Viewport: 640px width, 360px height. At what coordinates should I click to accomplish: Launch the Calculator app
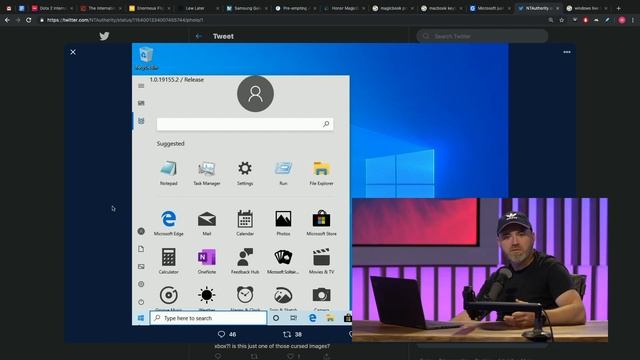[x=169, y=261]
